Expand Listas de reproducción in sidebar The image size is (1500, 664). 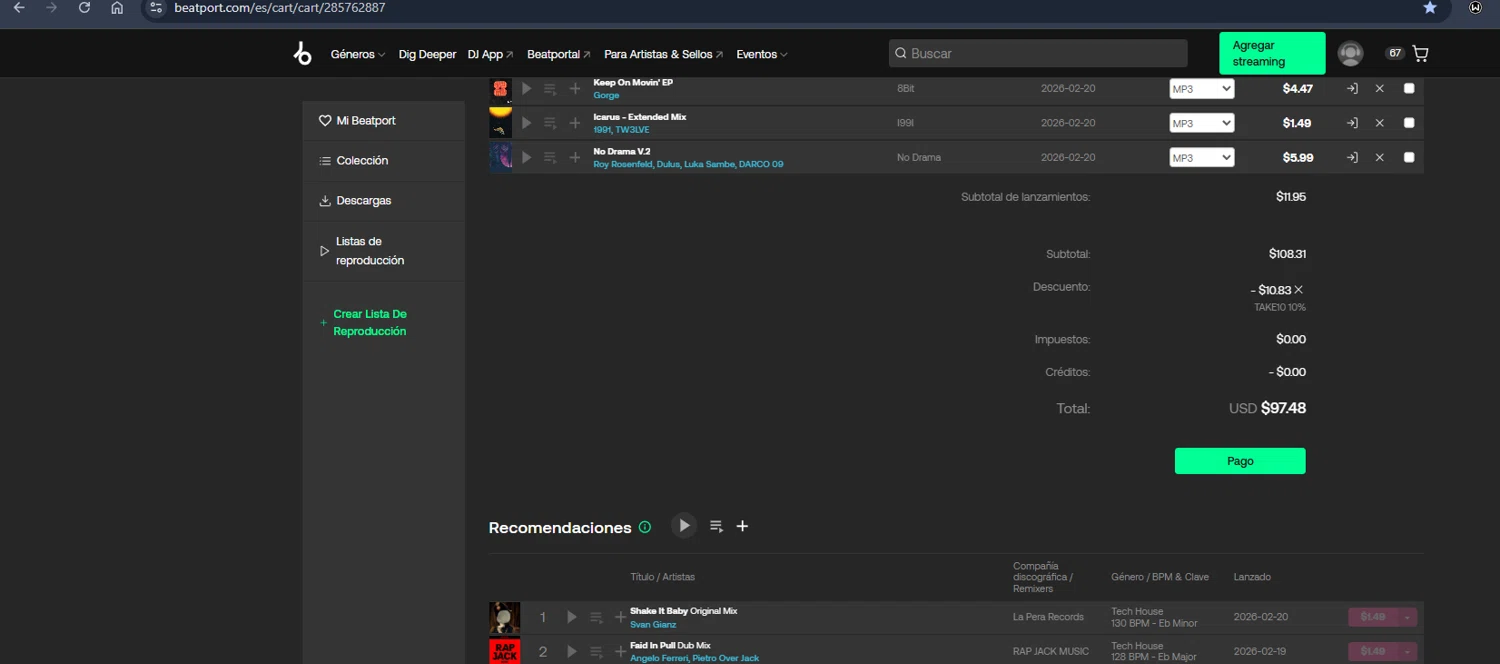[x=384, y=251]
